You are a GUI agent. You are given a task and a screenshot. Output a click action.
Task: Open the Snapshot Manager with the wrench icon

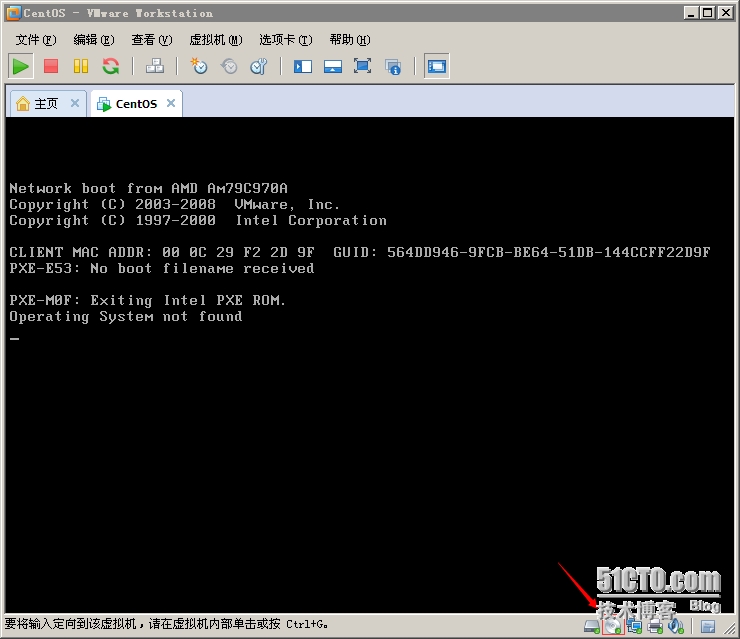[259, 66]
